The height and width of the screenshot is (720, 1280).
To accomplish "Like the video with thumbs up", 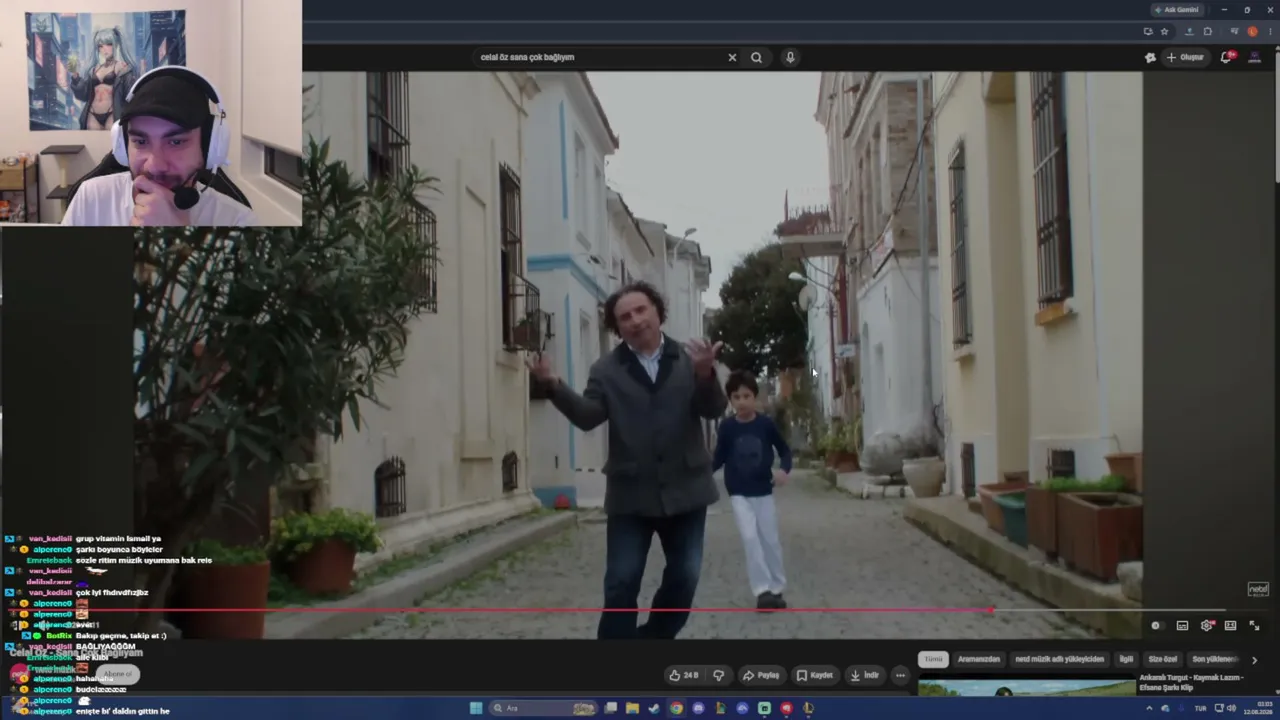I will click(x=684, y=675).
